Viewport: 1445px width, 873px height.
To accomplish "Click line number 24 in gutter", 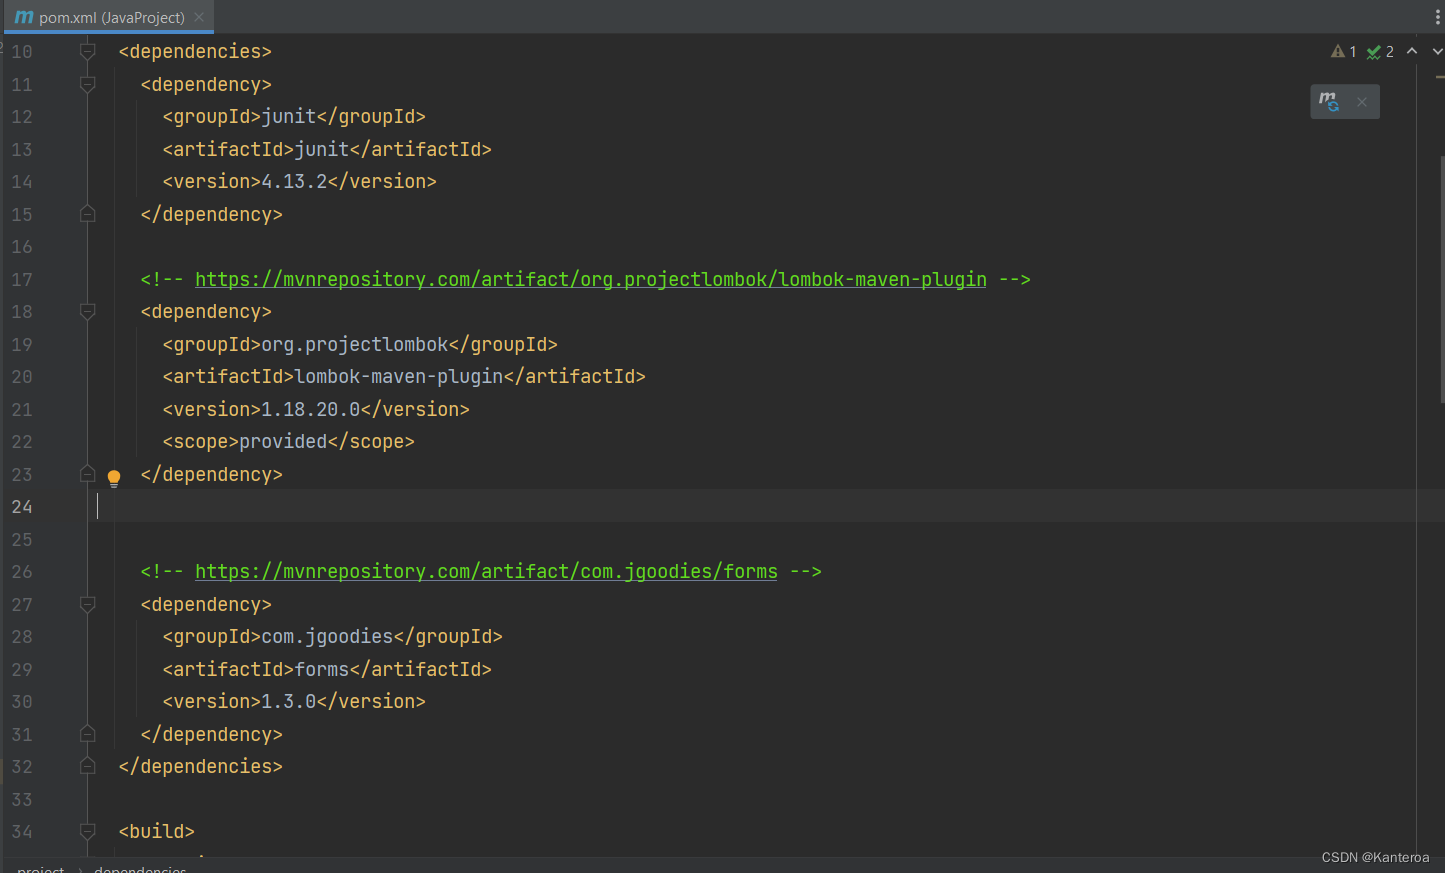I will (x=22, y=507).
